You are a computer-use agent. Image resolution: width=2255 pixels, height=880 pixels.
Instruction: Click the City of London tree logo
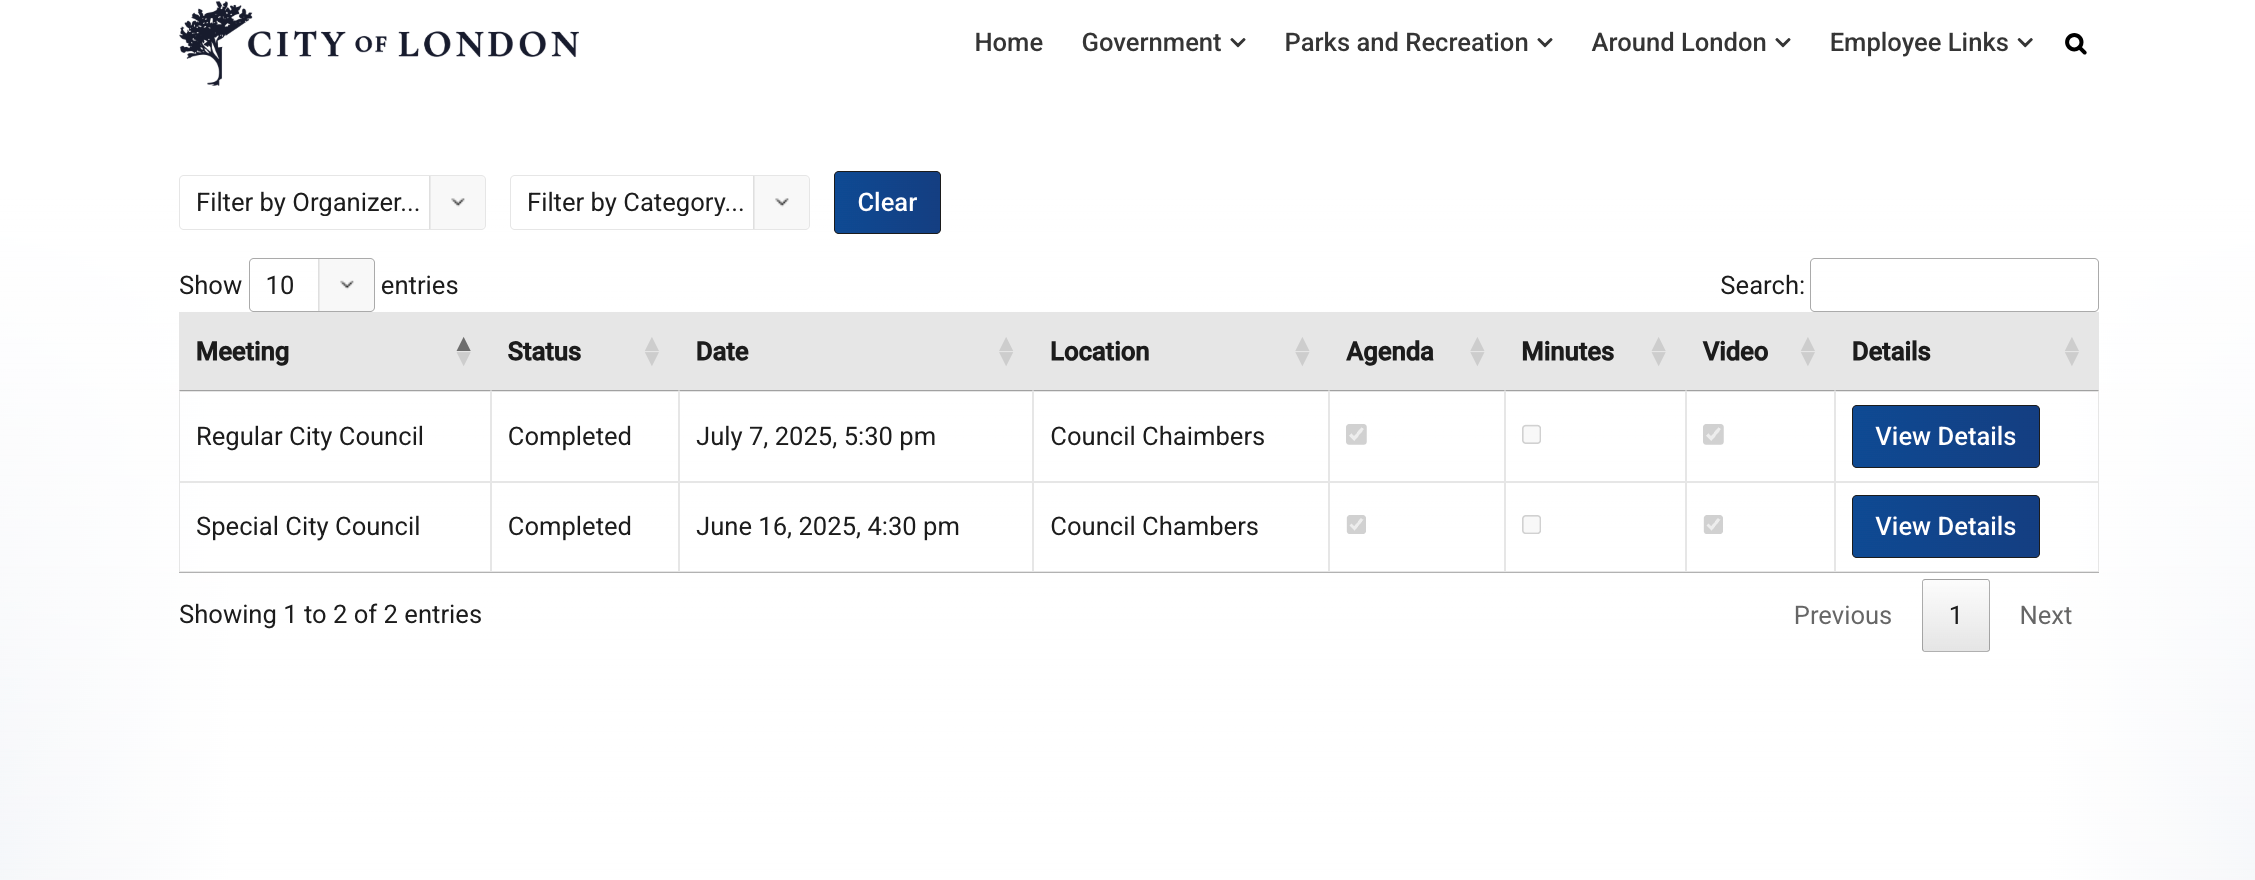pos(214,43)
